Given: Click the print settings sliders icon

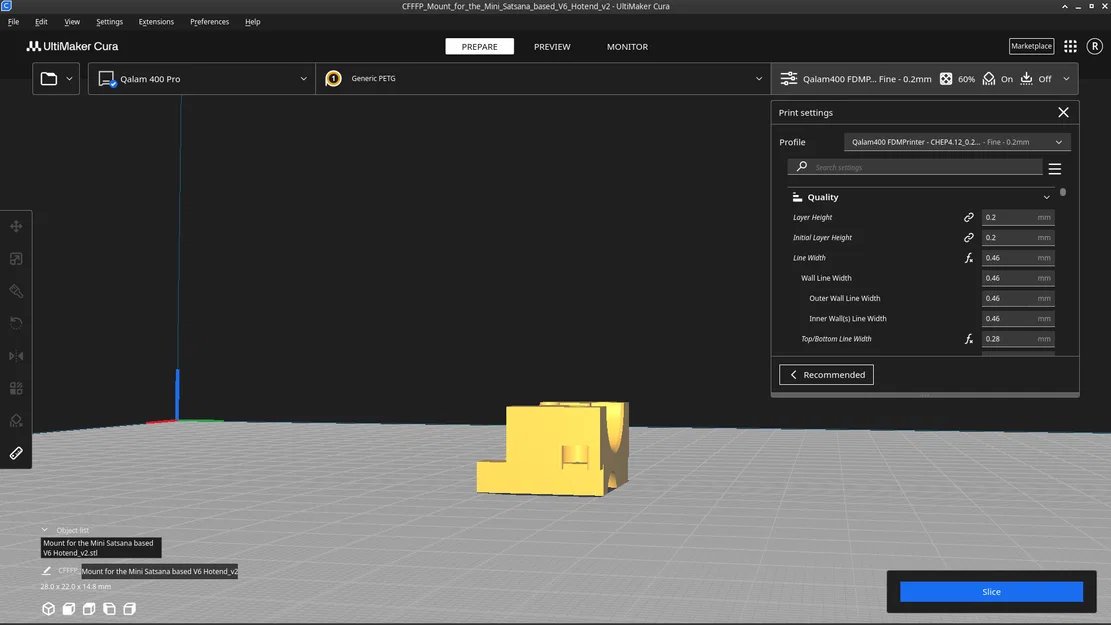Looking at the screenshot, I should tap(789, 79).
